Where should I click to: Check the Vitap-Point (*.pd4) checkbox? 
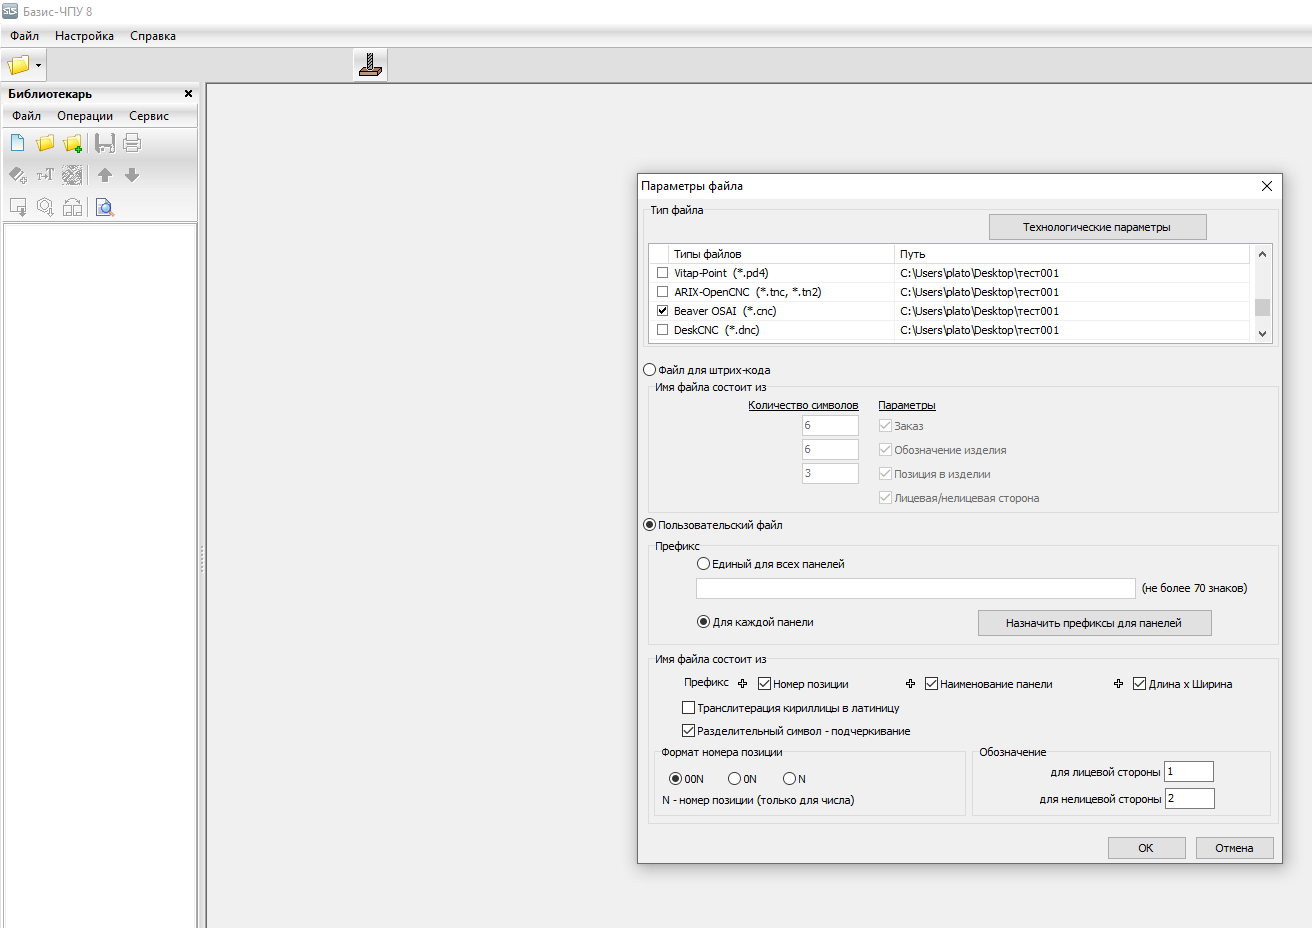point(662,273)
